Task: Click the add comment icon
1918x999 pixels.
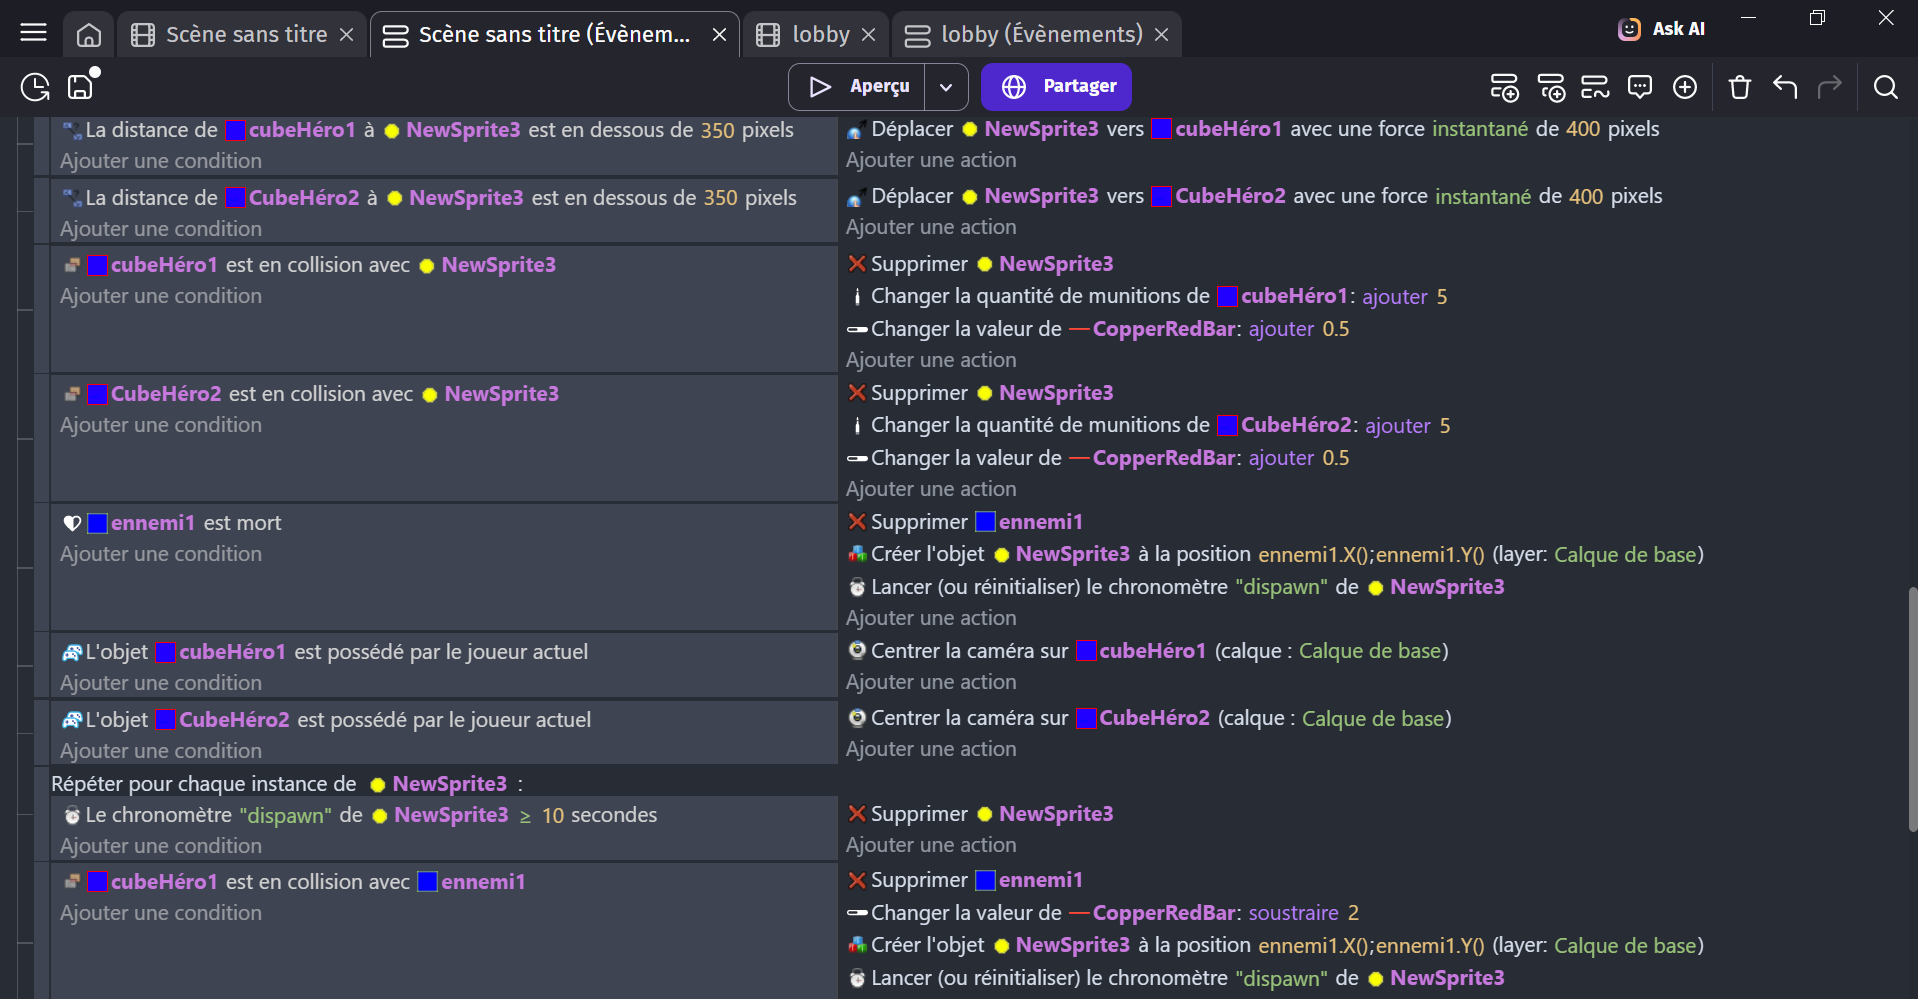Action: [x=1640, y=87]
